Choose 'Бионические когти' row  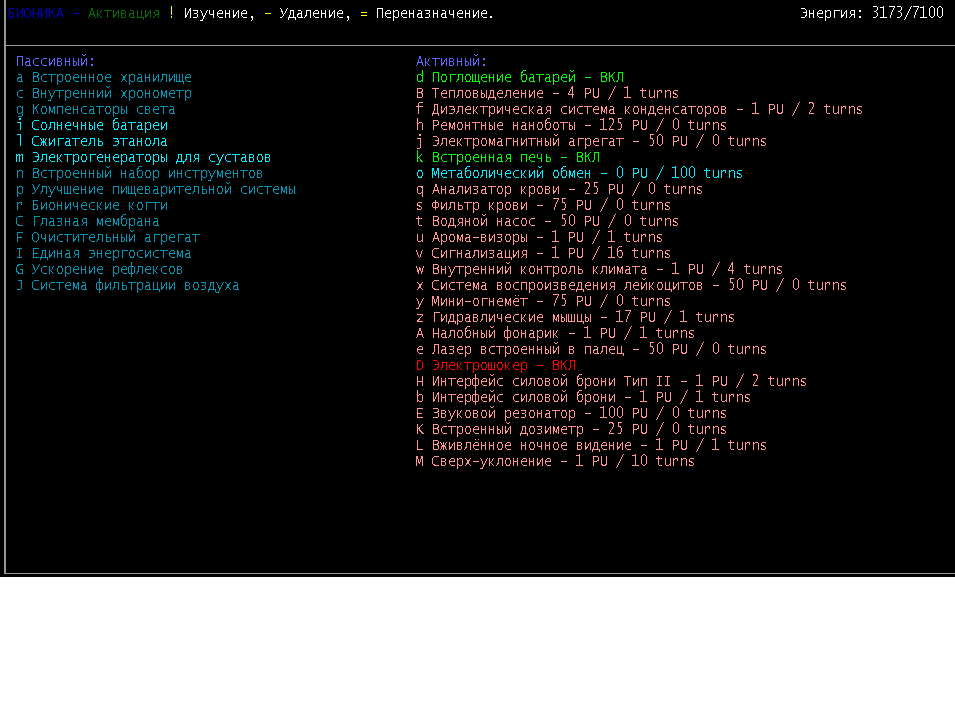92,205
